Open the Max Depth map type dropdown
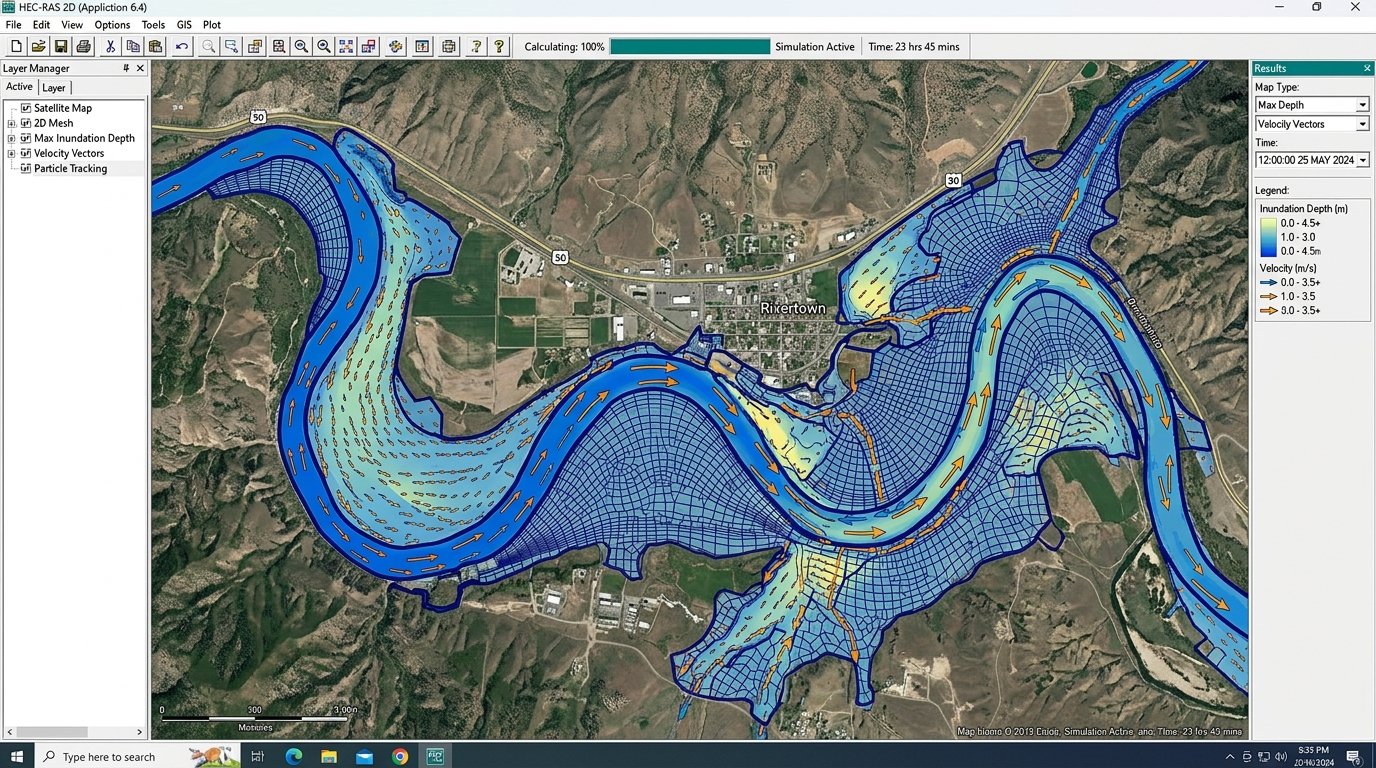The height and width of the screenshot is (768, 1376). pyautogui.click(x=1362, y=105)
